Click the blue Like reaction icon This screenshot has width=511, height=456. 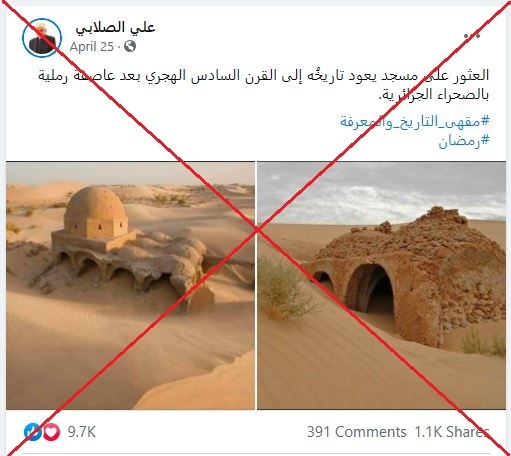coord(33,432)
